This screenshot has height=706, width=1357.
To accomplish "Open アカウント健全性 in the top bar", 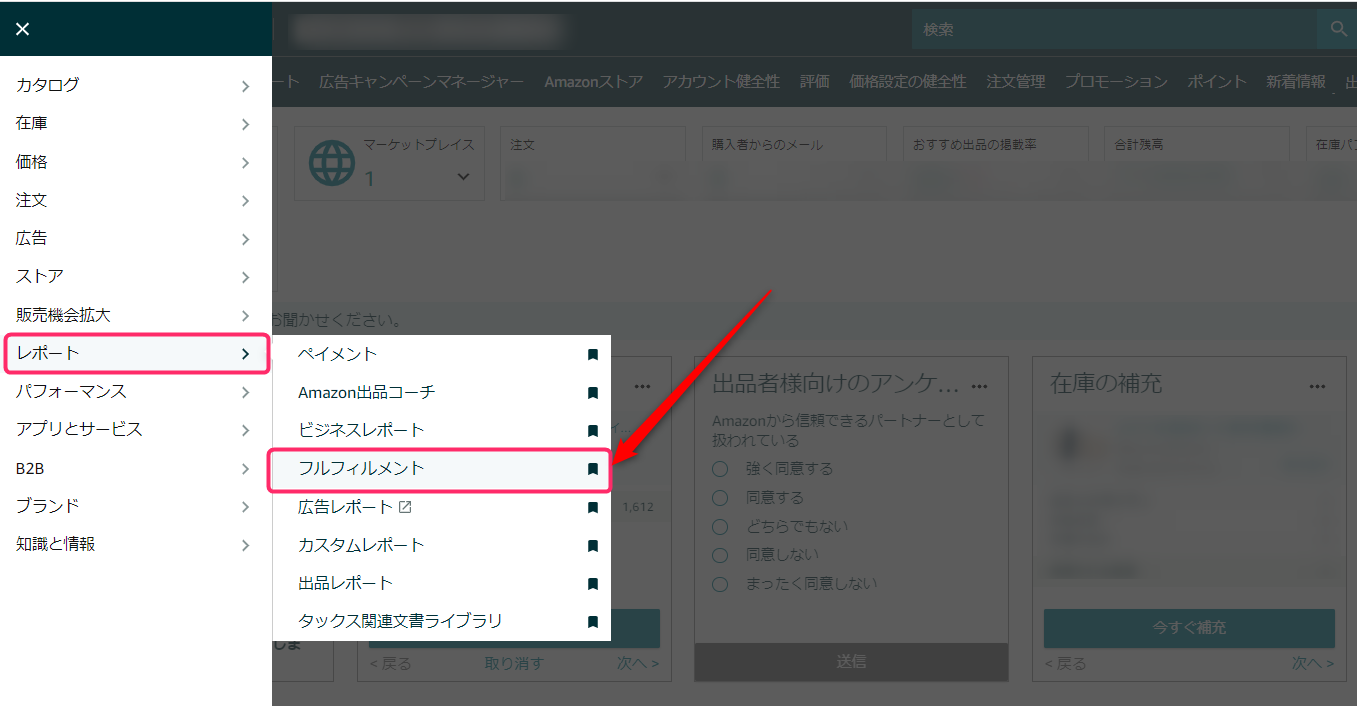I will tap(721, 82).
